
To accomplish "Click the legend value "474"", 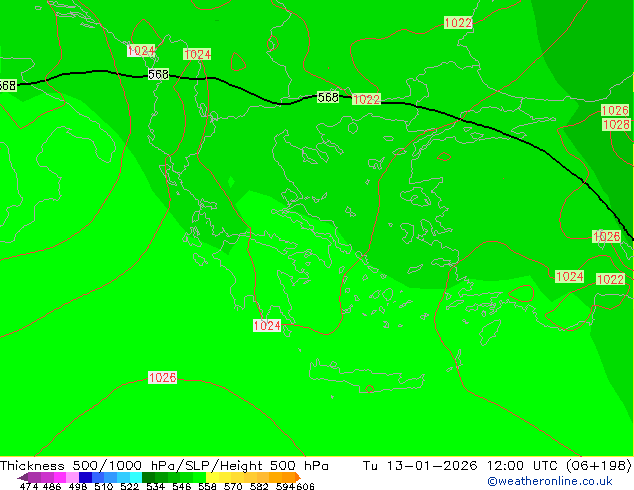I will click(29, 486).
